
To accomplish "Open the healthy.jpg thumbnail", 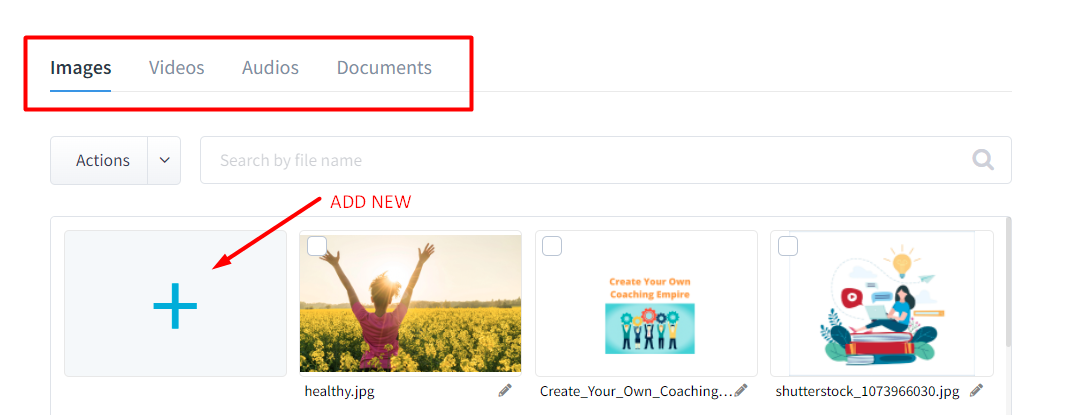I will tap(411, 303).
